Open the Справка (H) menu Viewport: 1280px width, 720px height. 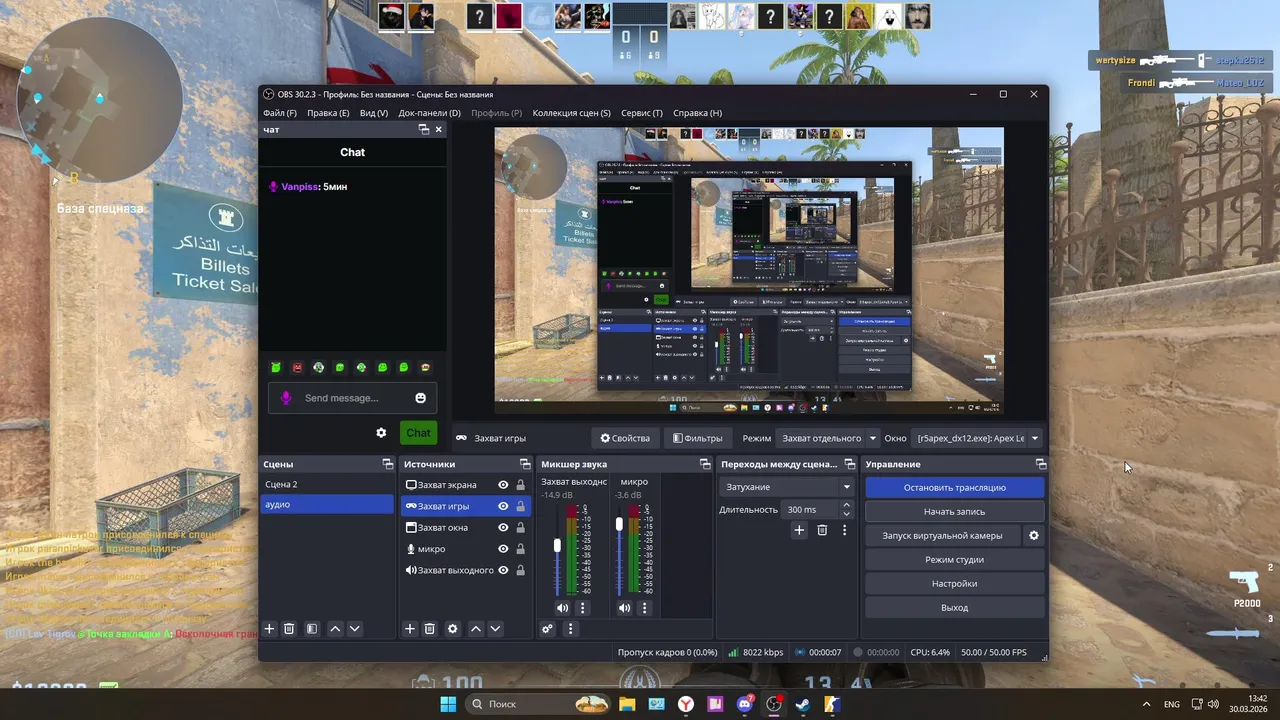pos(698,113)
